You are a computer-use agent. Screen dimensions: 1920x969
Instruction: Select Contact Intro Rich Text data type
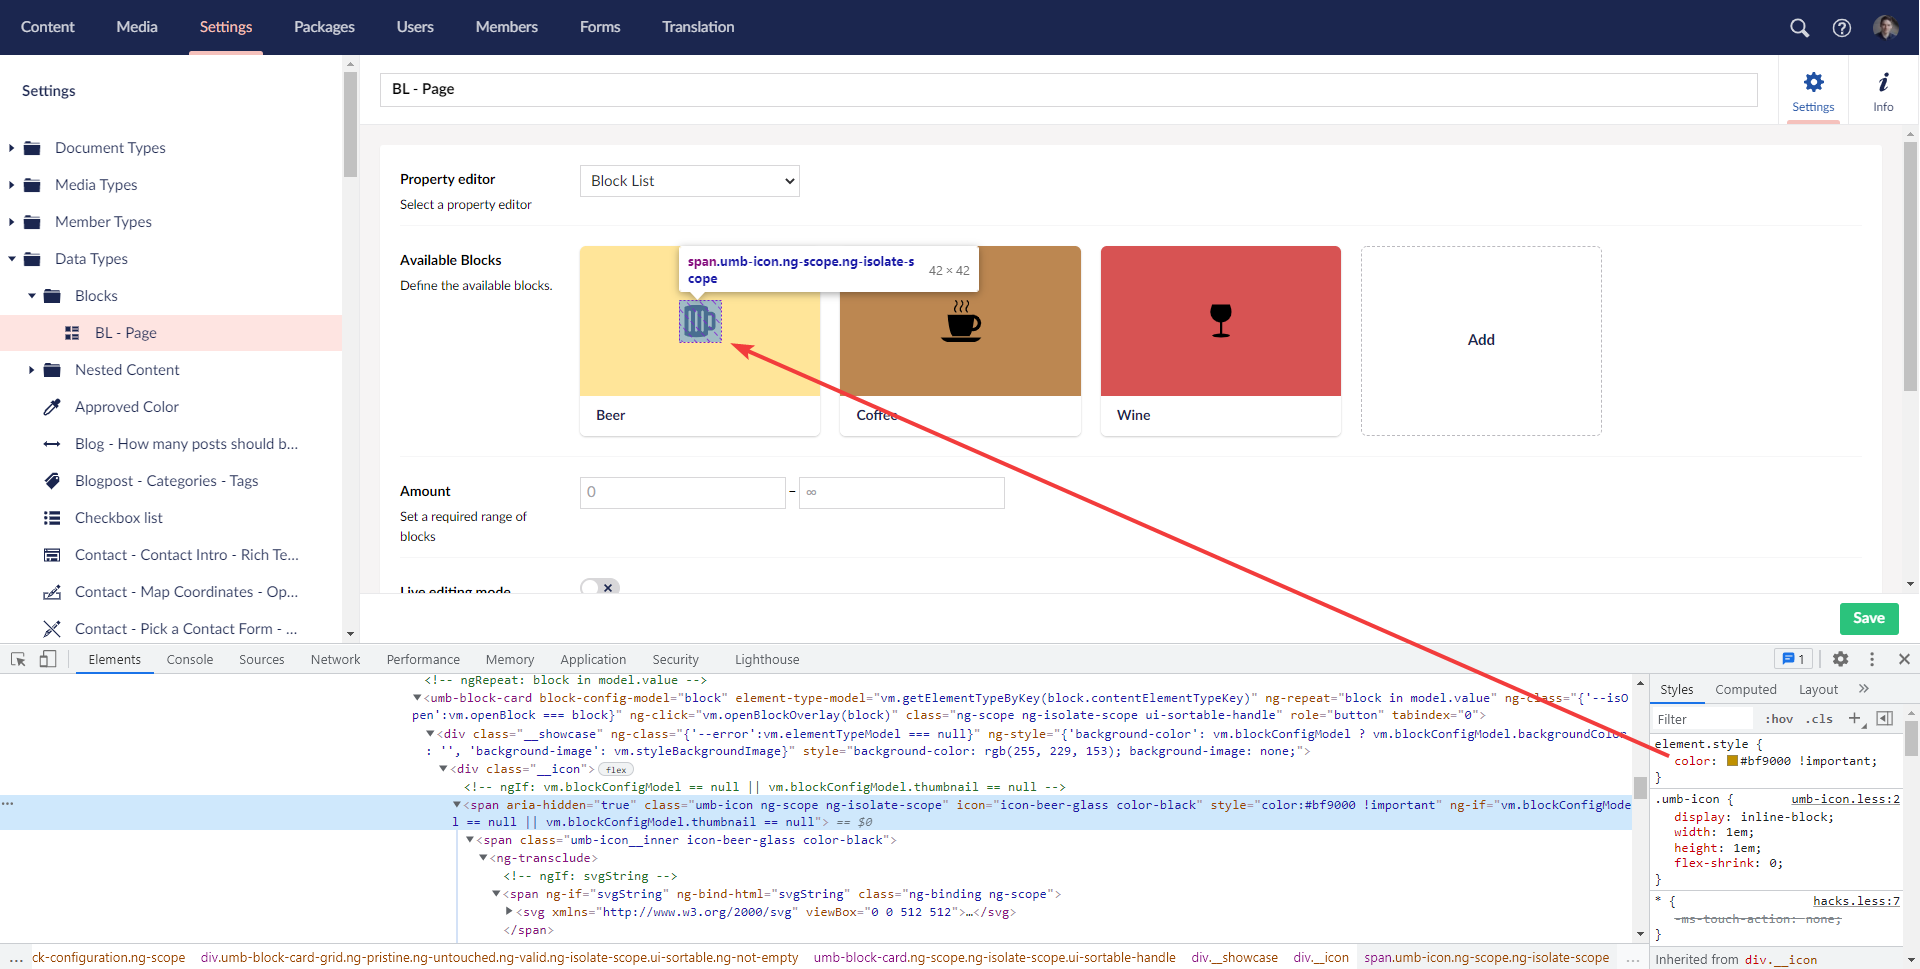(186, 555)
